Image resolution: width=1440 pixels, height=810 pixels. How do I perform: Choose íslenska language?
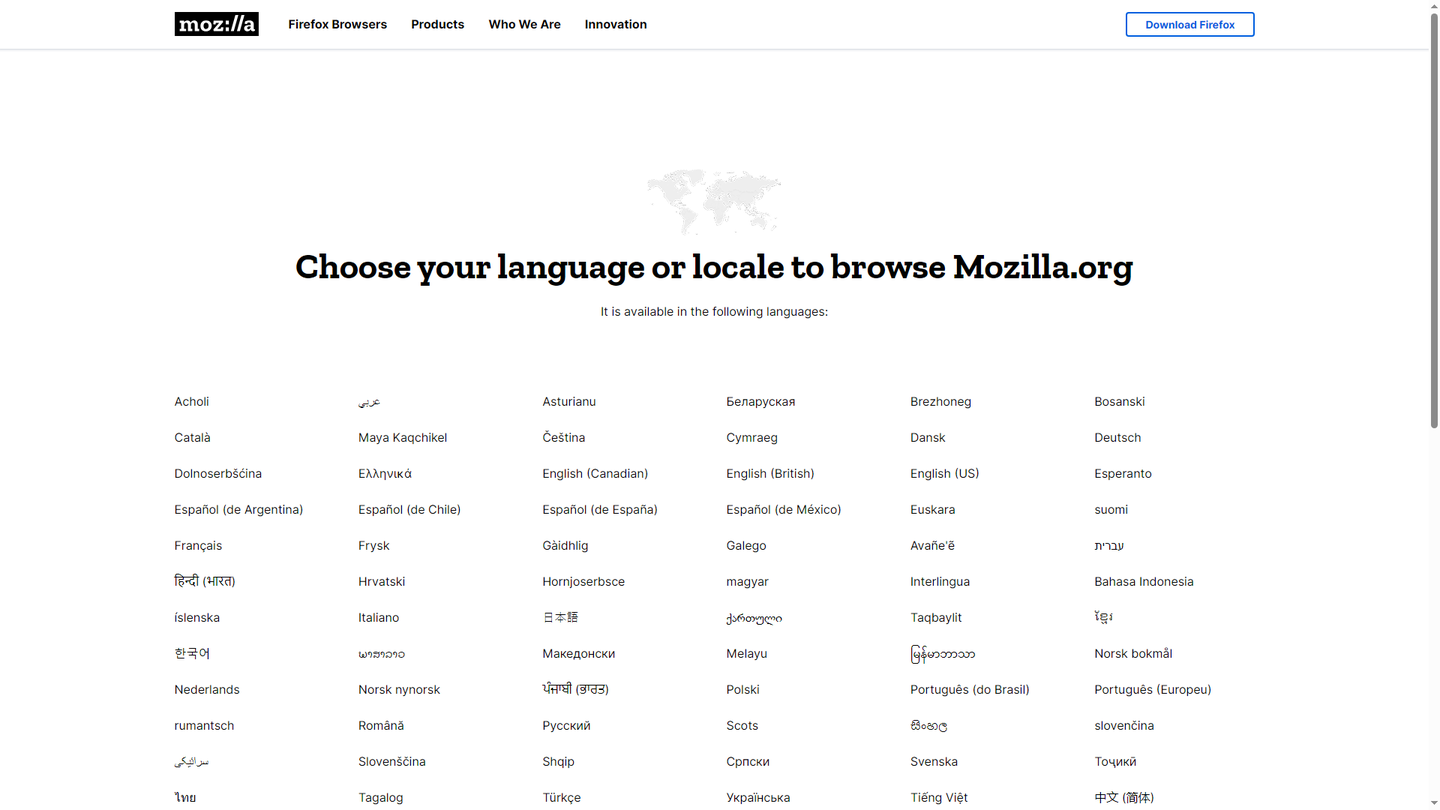196,617
